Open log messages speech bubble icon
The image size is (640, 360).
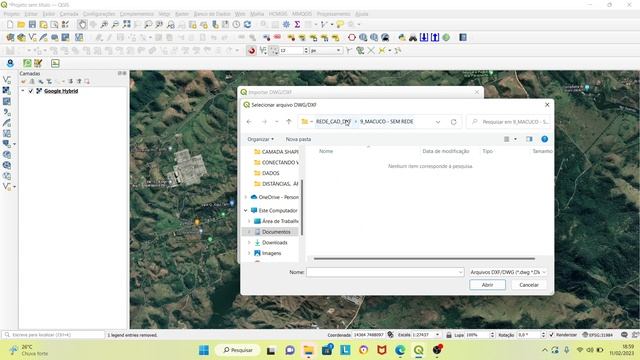click(x=624, y=335)
